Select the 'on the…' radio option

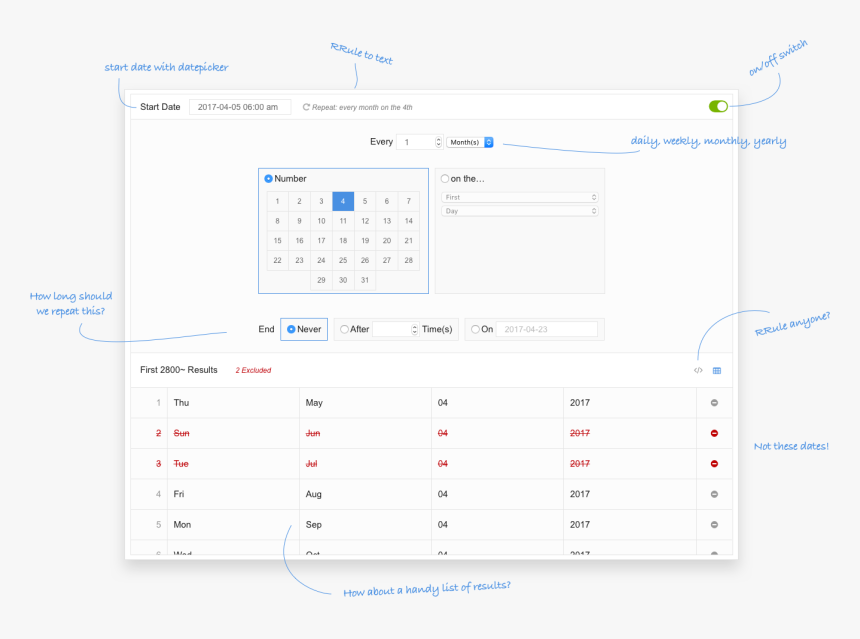(x=445, y=178)
